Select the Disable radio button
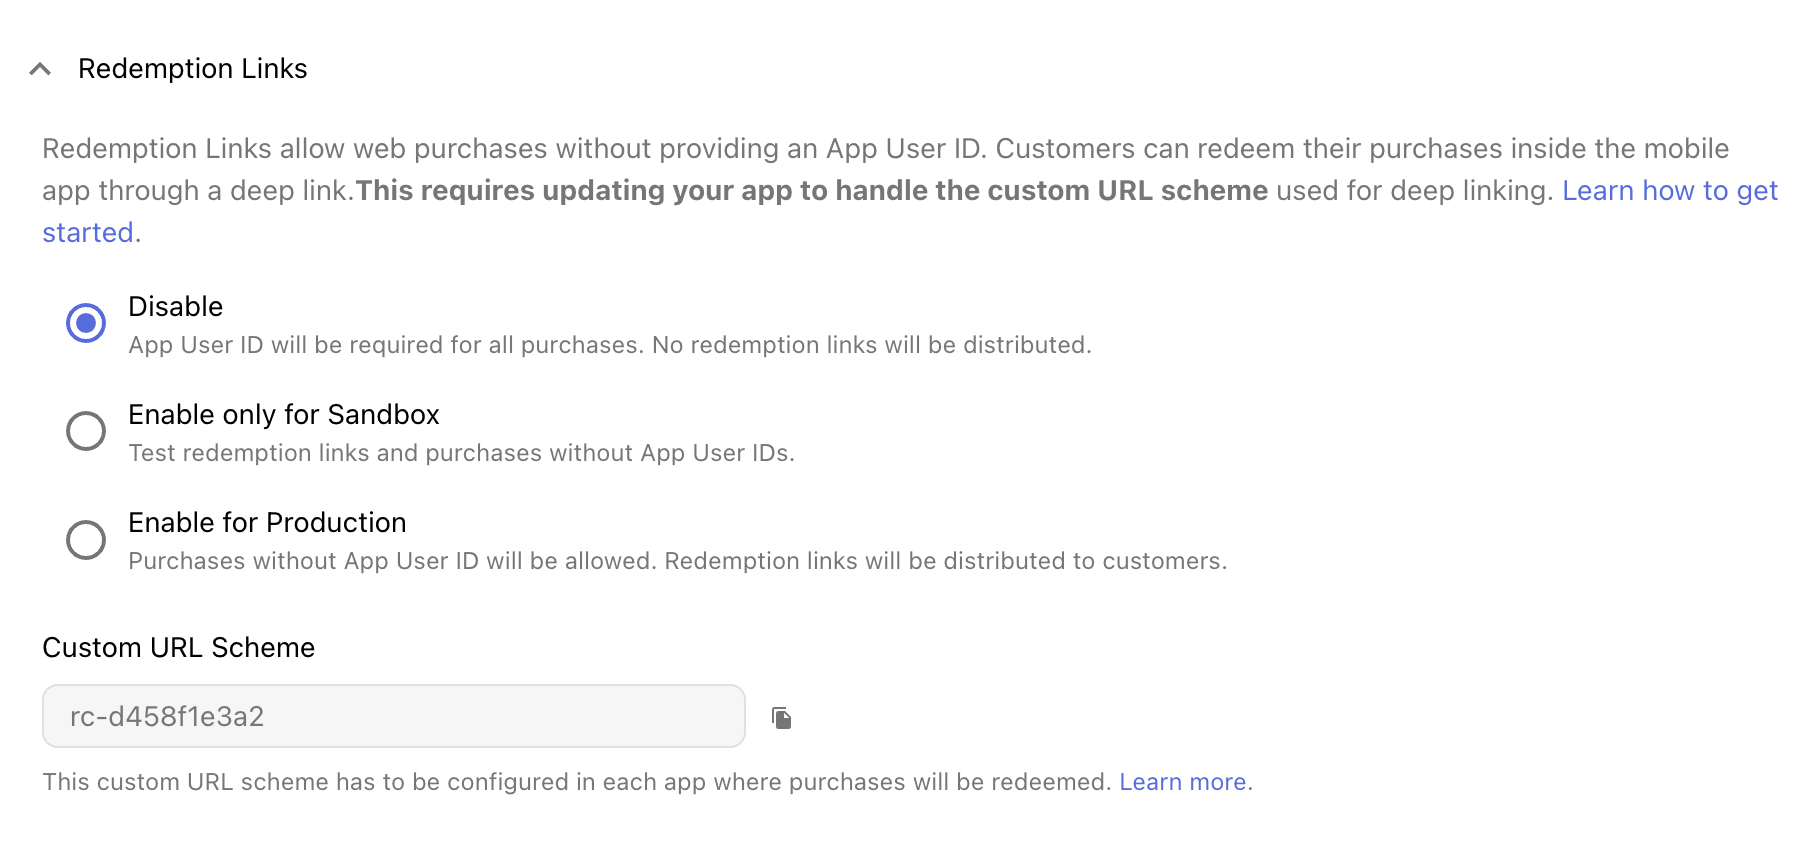This screenshot has width=1814, height=852. (x=86, y=323)
